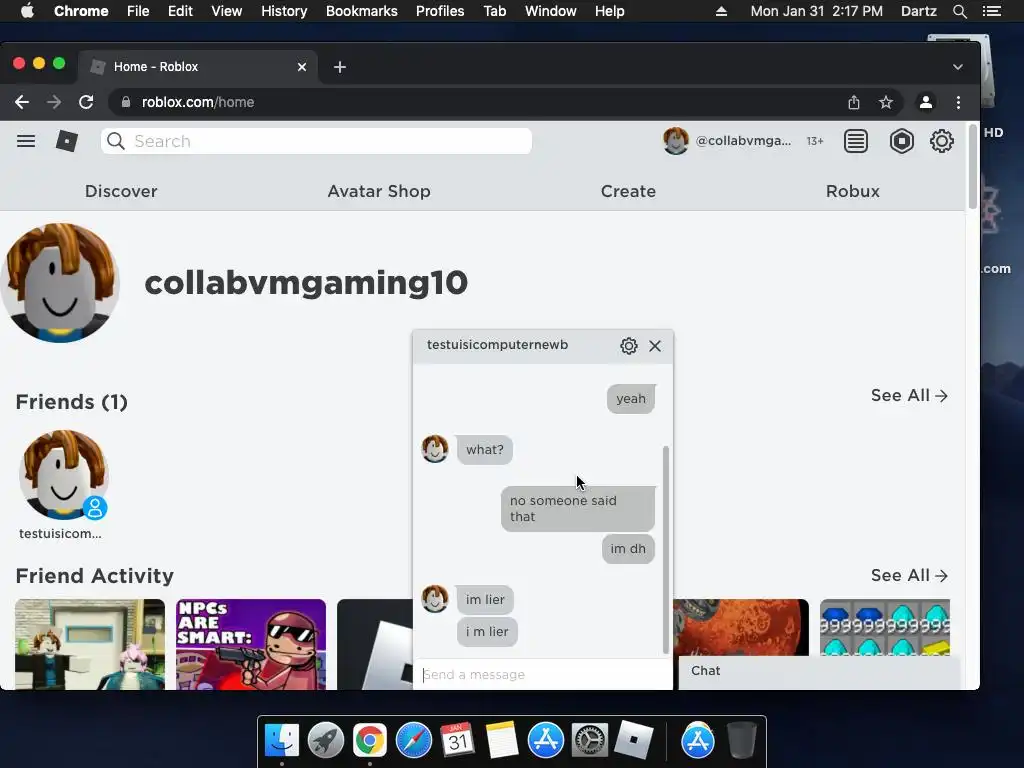The height and width of the screenshot is (768, 1024).
Task: Open the Roblox hamburger navigation menu
Action: click(x=26, y=141)
